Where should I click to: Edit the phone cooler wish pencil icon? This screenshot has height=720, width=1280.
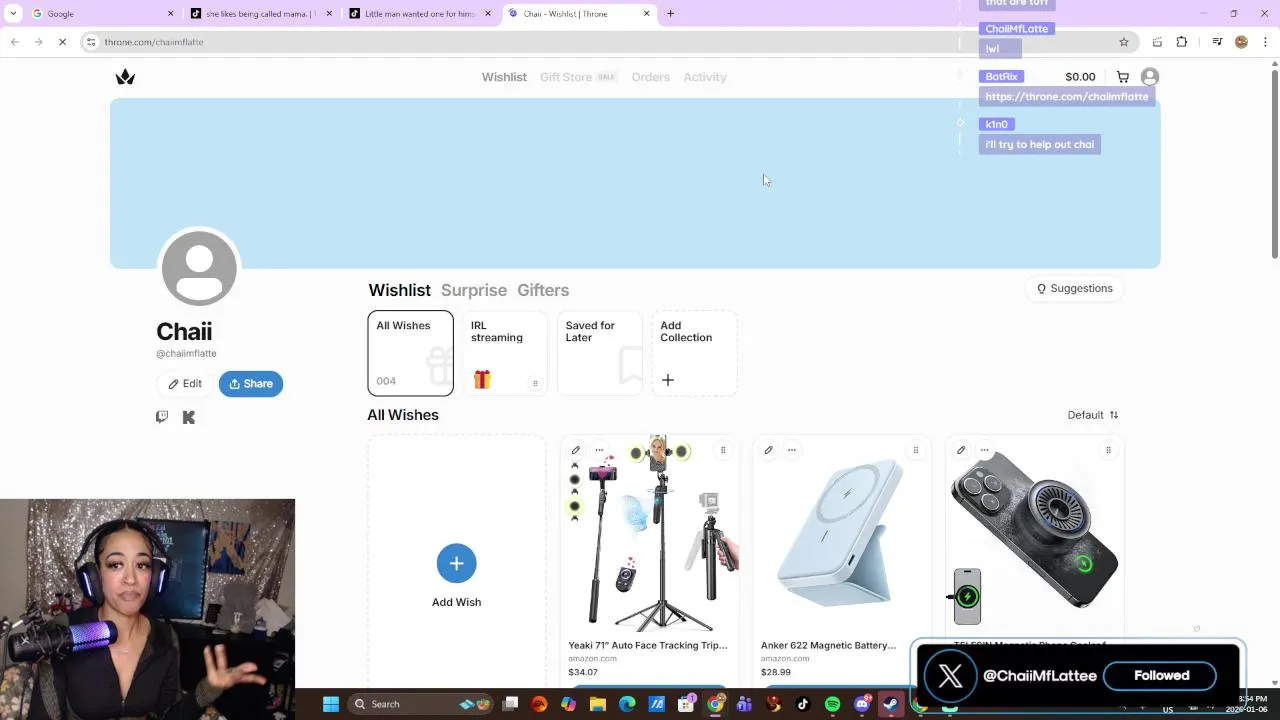[x=961, y=450]
